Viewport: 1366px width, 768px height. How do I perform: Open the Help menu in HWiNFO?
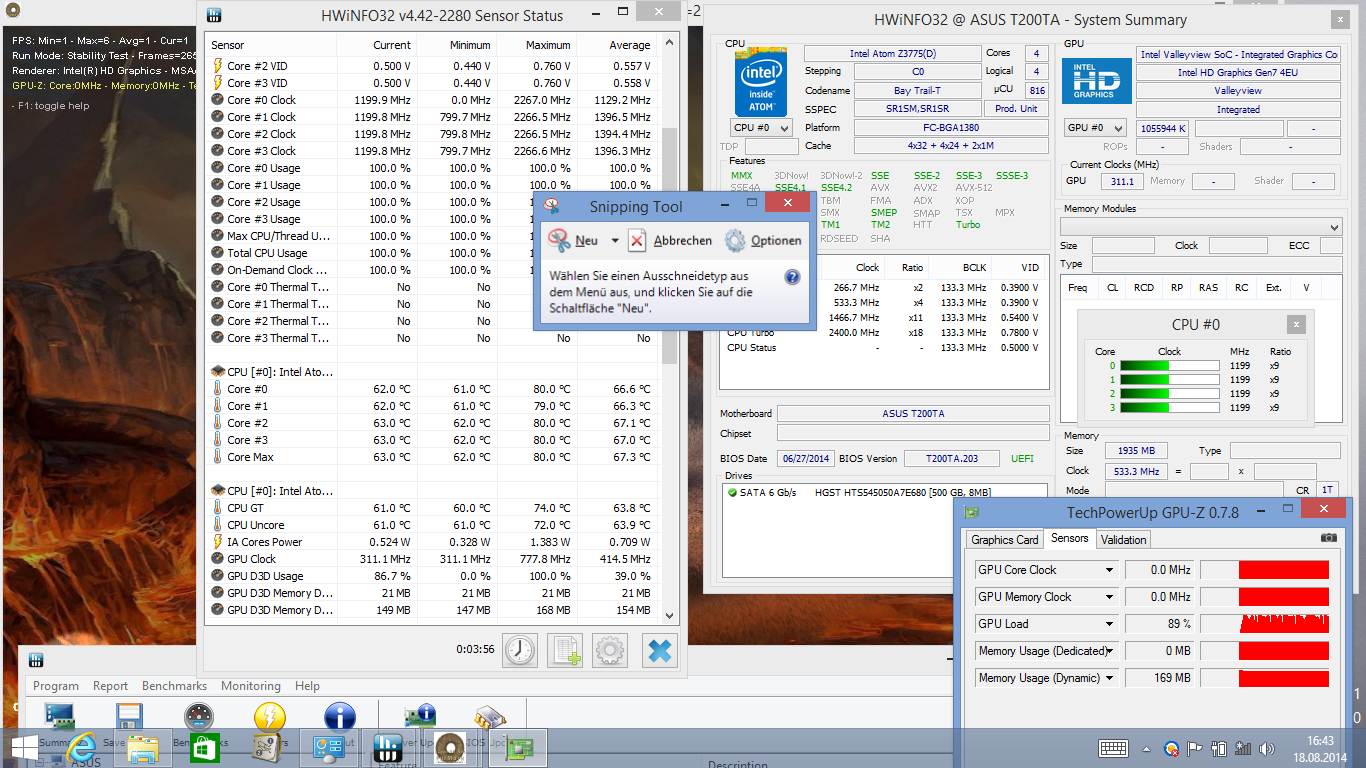tap(308, 686)
